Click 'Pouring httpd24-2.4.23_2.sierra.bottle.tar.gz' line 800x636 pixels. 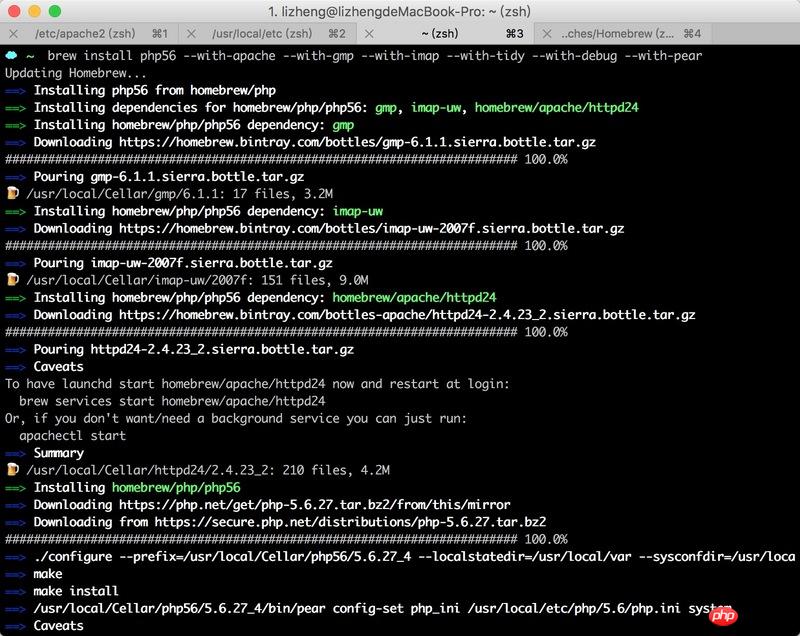point(194,349)
